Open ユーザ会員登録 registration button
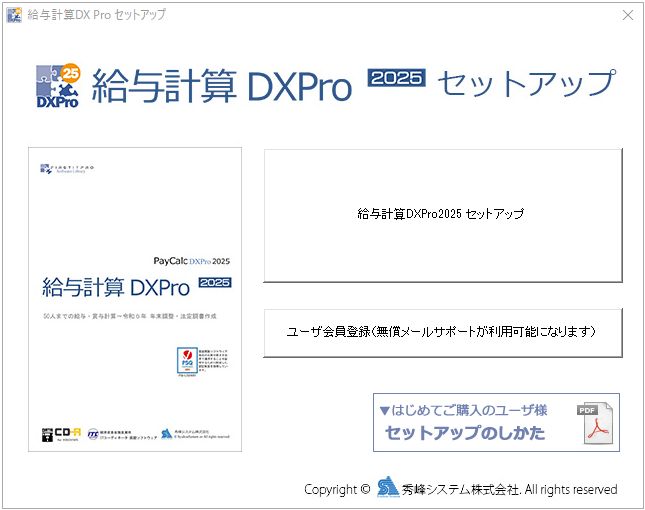The image size is (645, 510). [443, 333]
